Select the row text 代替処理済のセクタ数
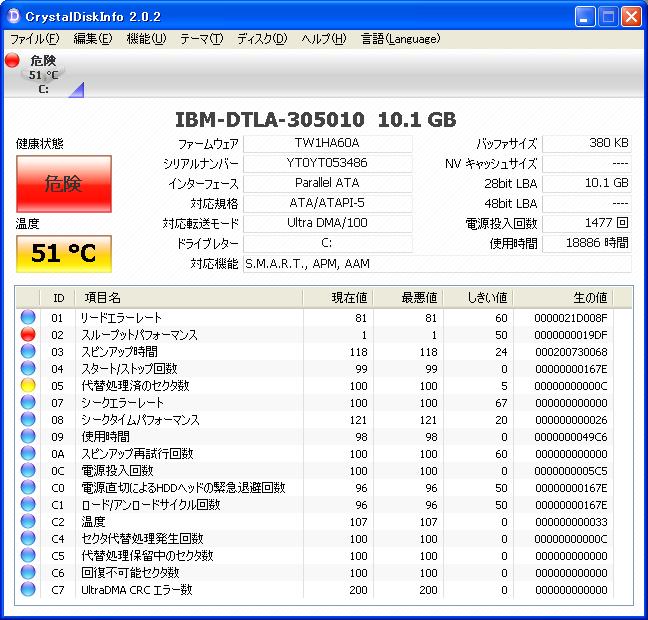 coord(135,386)
